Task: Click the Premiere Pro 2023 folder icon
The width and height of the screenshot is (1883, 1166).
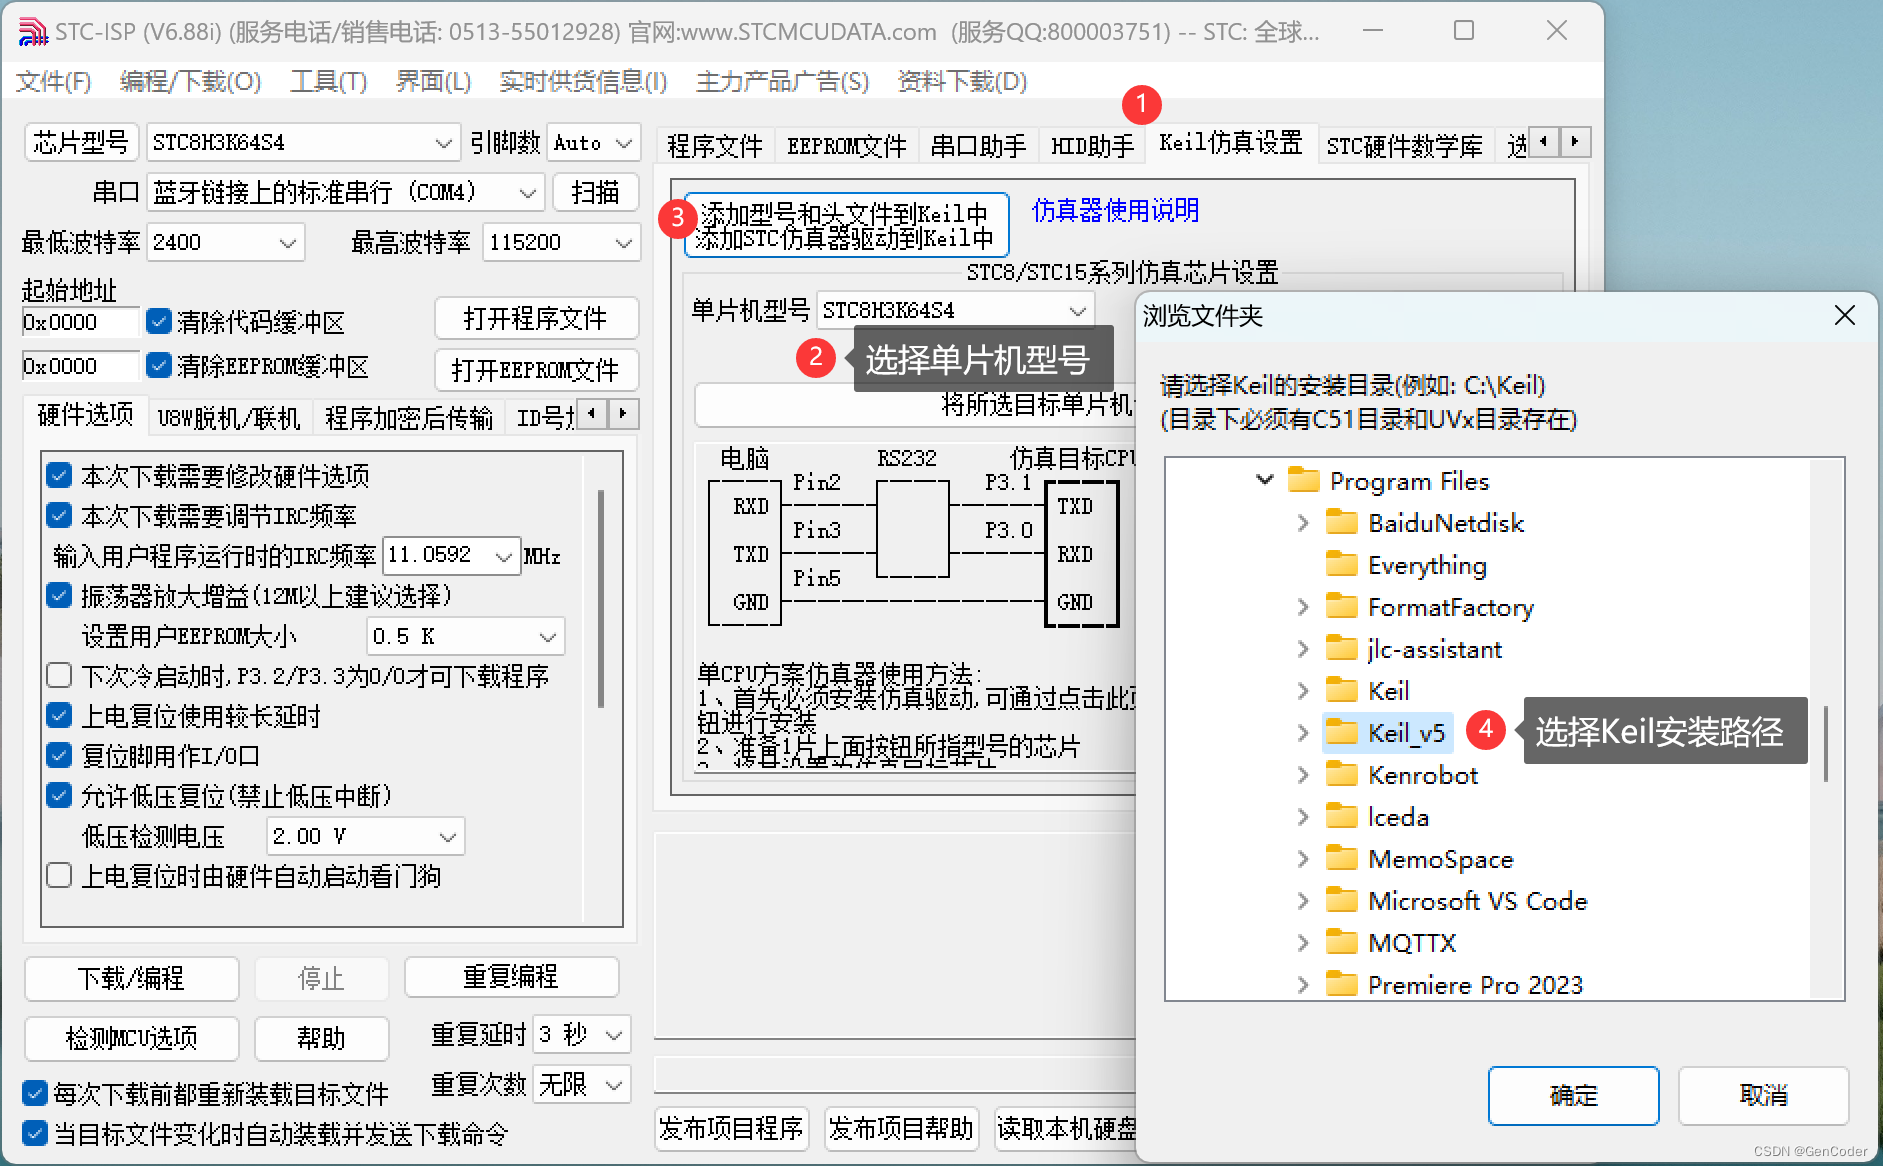Action: (1341, 985)
